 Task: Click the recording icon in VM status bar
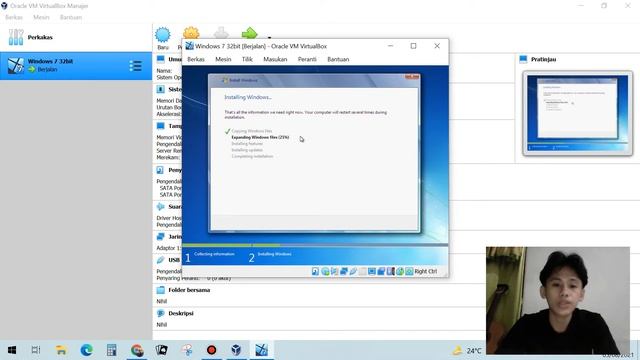[x=381, y=271]
